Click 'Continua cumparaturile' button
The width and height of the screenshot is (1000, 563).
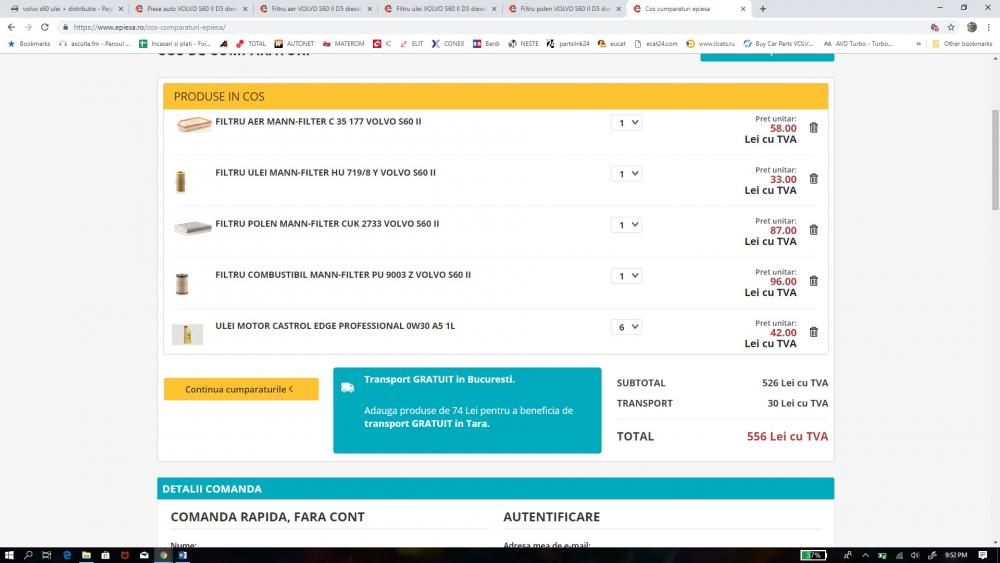241,389
